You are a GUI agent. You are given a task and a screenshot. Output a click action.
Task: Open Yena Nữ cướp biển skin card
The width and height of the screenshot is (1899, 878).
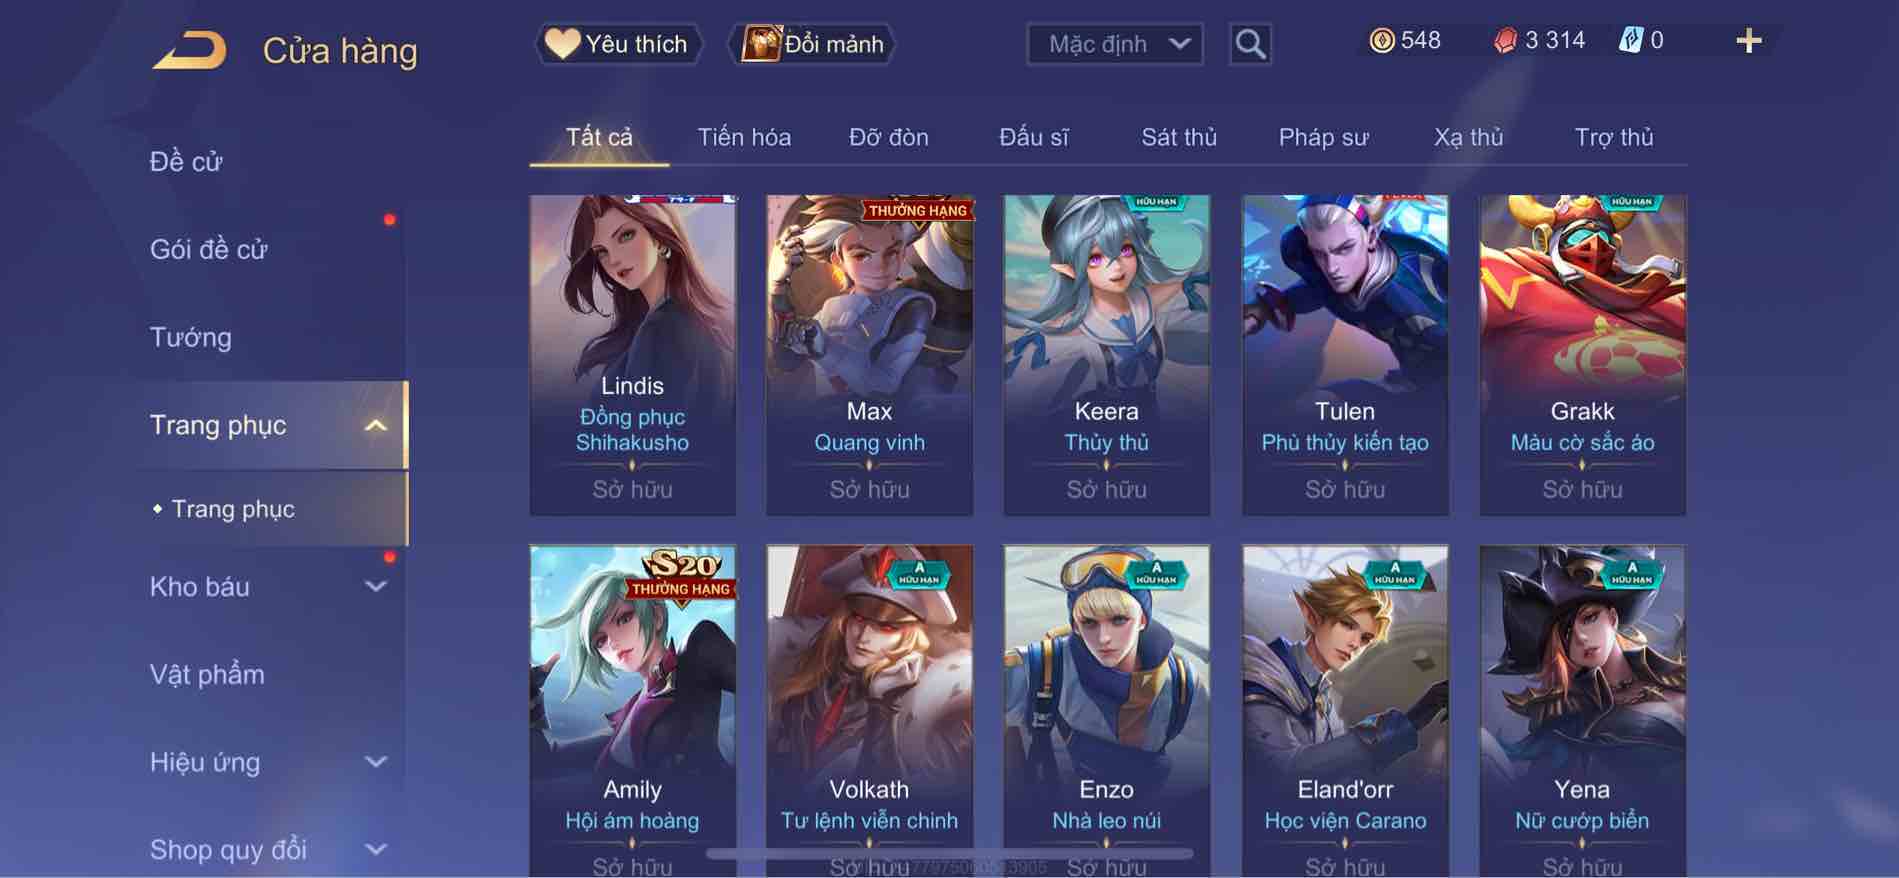pyautogui.click(x=1582, y=710)
